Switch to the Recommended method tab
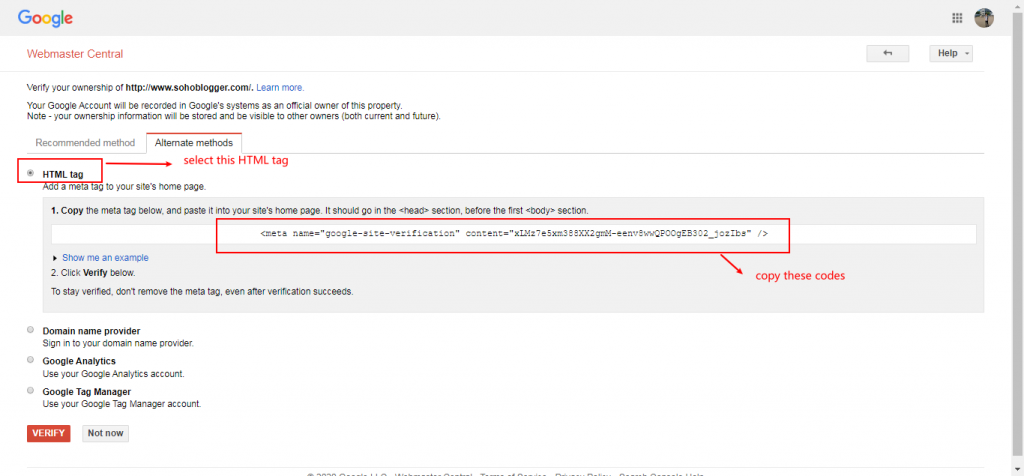 [x=85, y=143]
